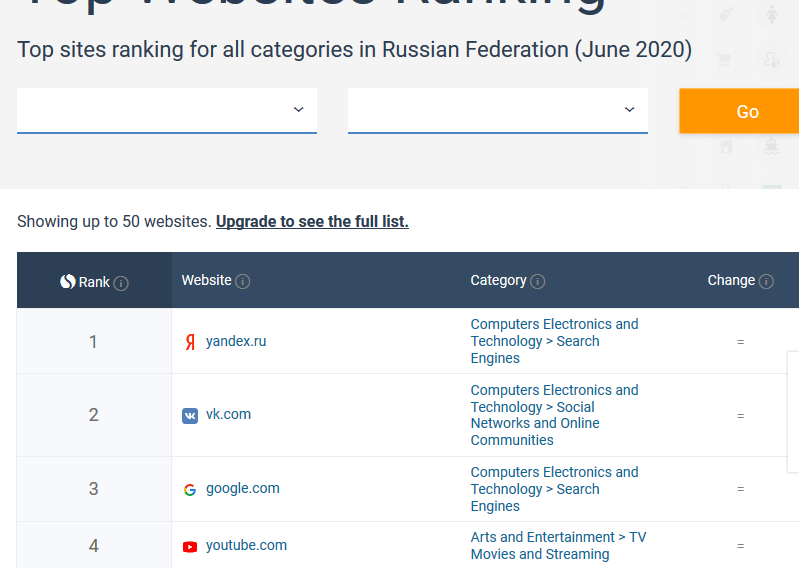Screen dimensions: 799x568
Task: Click the Website column header
Action: [x=206, y=280]
